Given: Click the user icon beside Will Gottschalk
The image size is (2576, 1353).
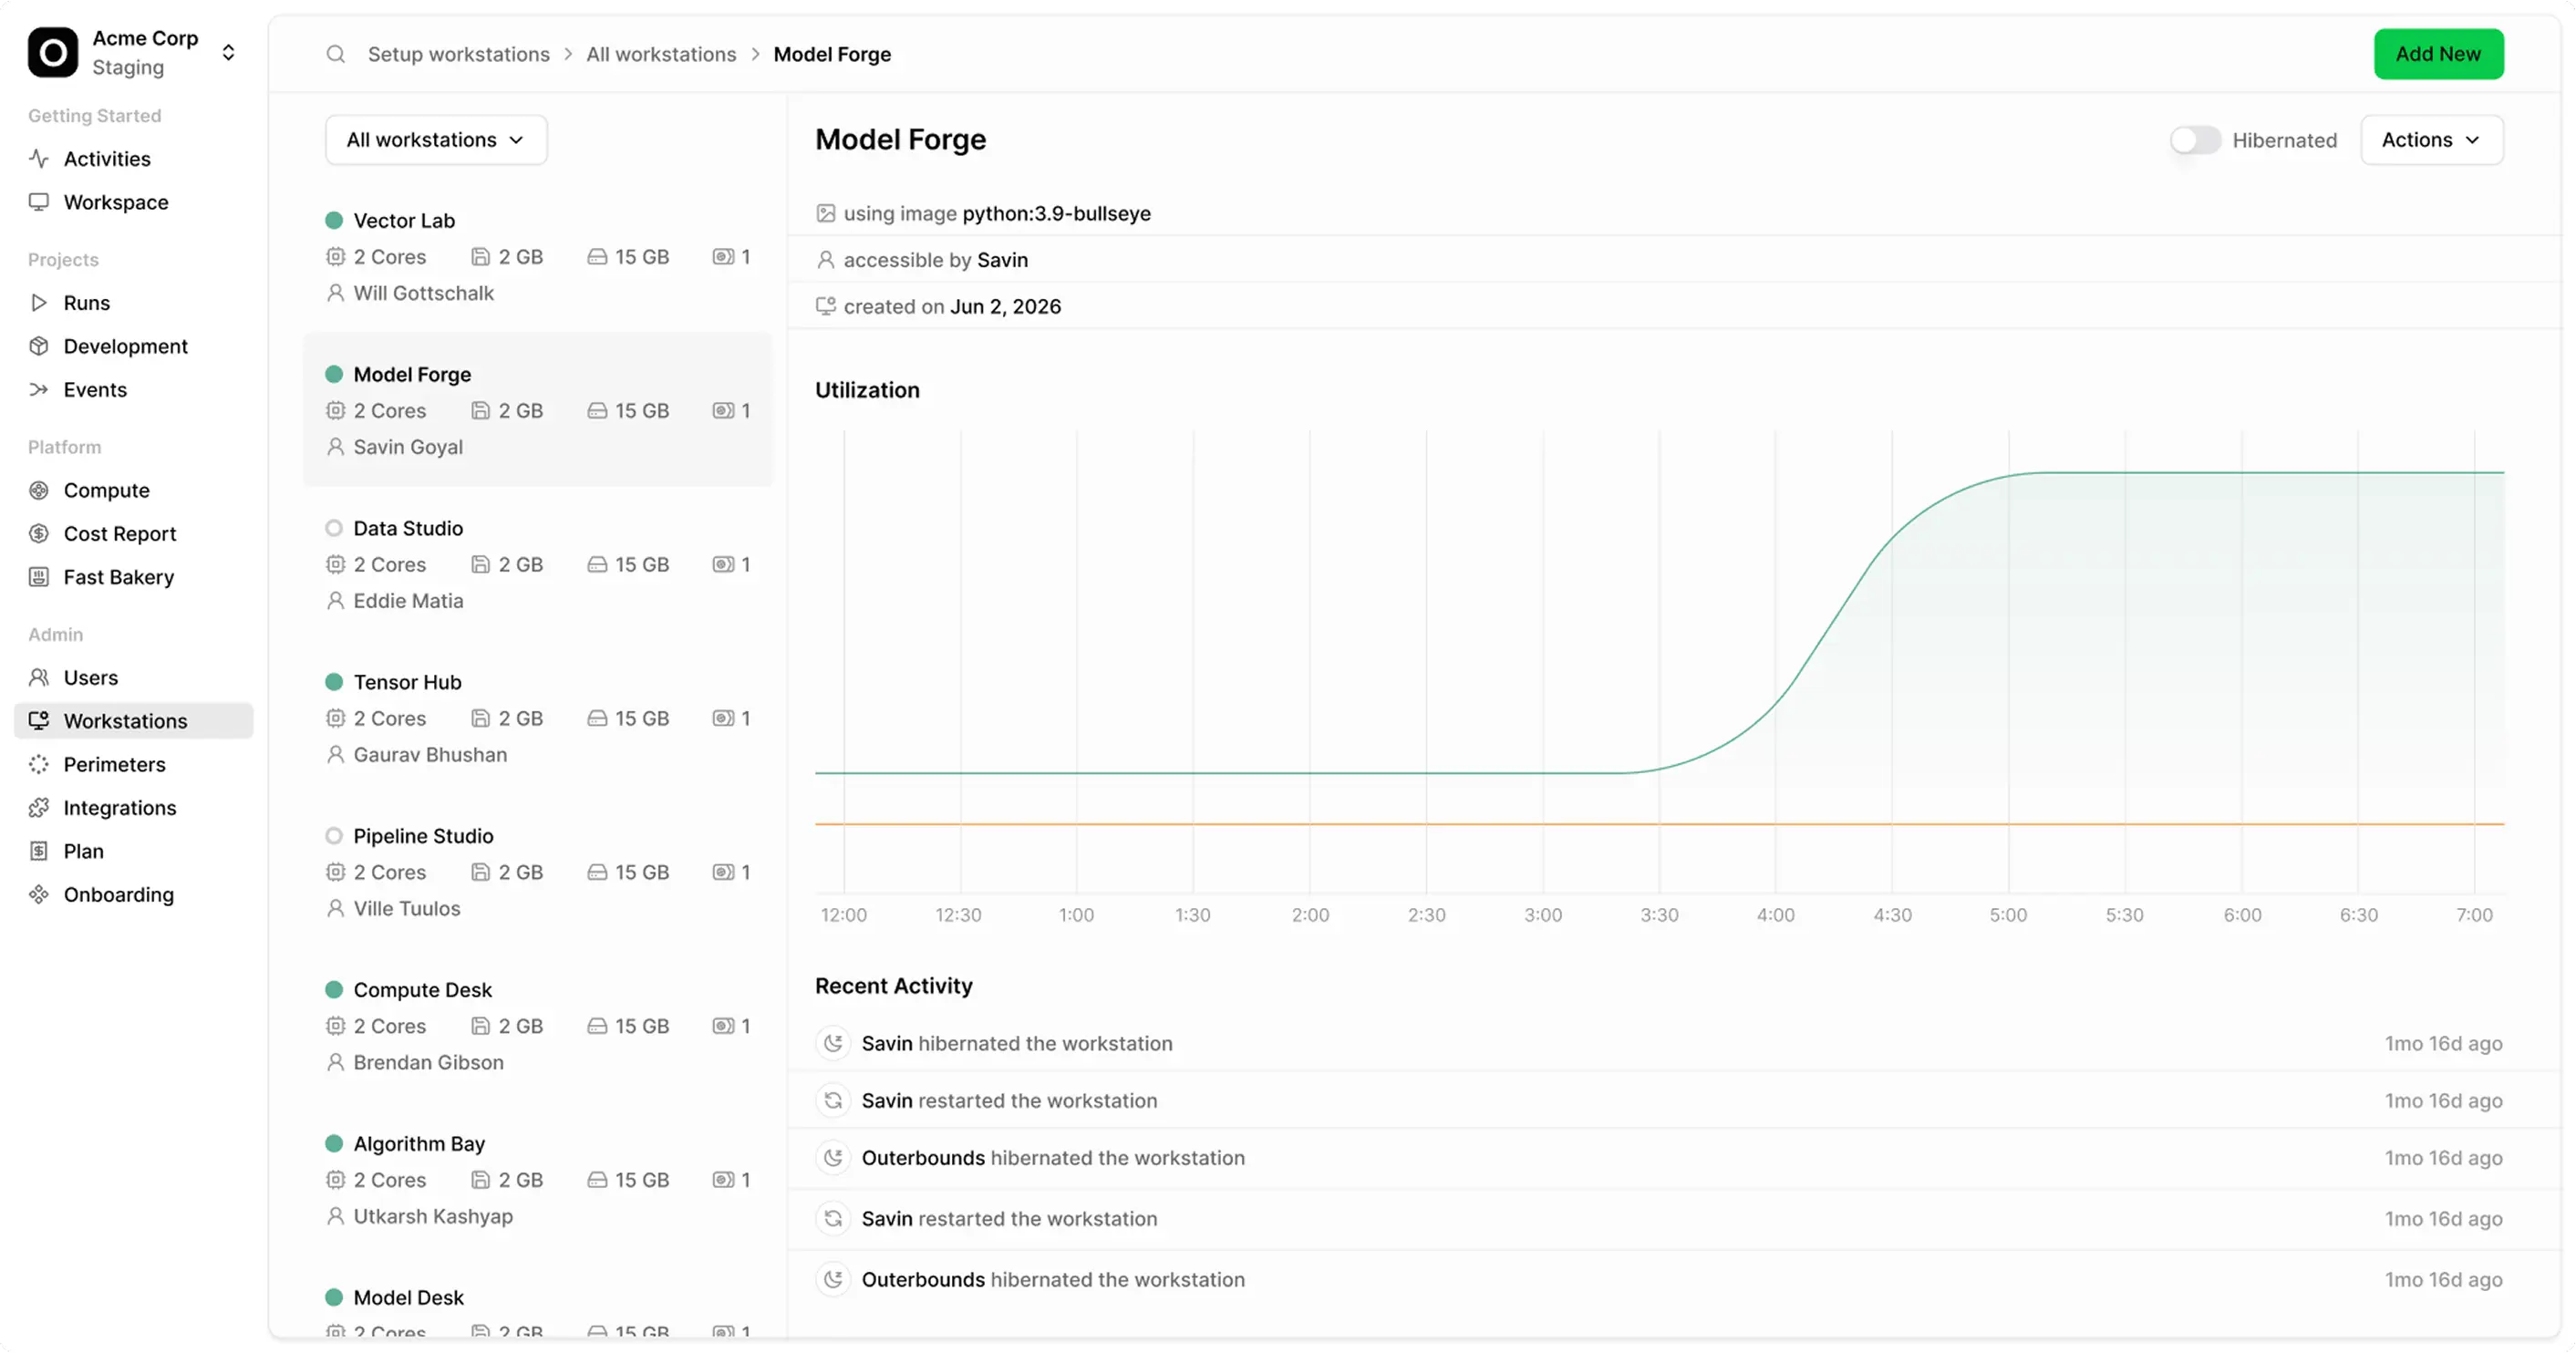Looking at the screenshot, I should point(336,294).
